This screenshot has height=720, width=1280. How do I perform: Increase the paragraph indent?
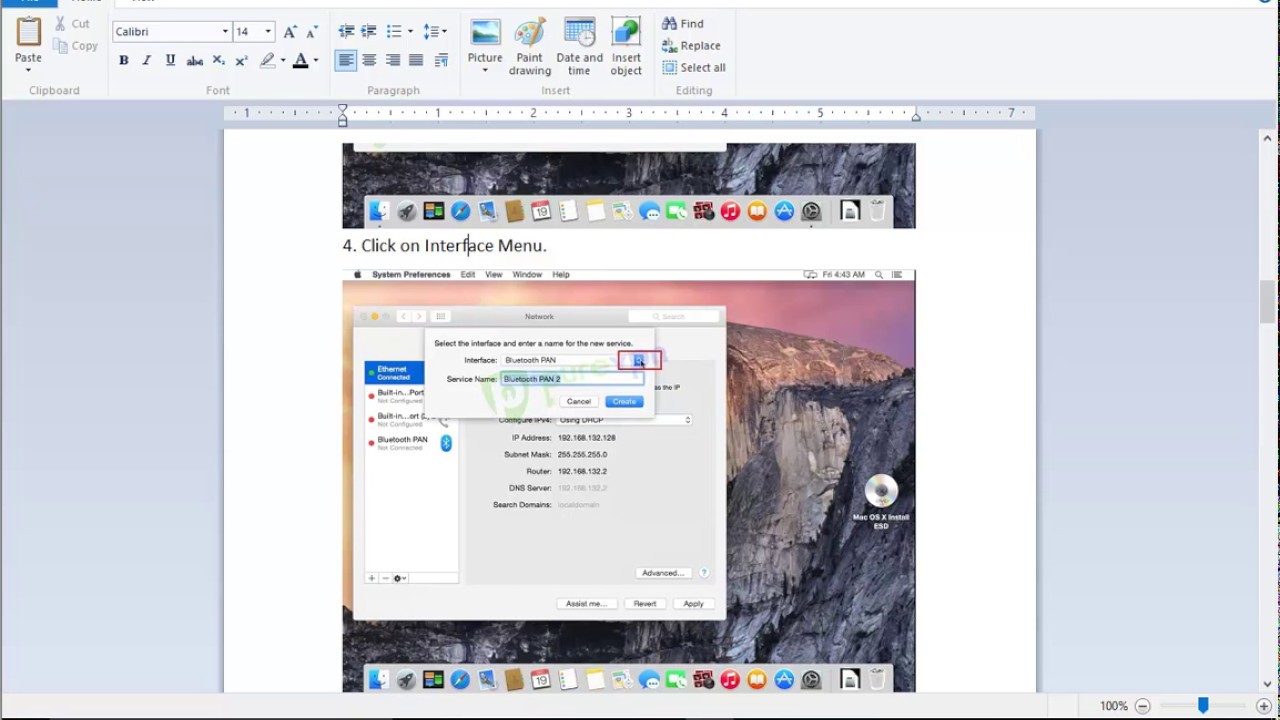point(369,32)
